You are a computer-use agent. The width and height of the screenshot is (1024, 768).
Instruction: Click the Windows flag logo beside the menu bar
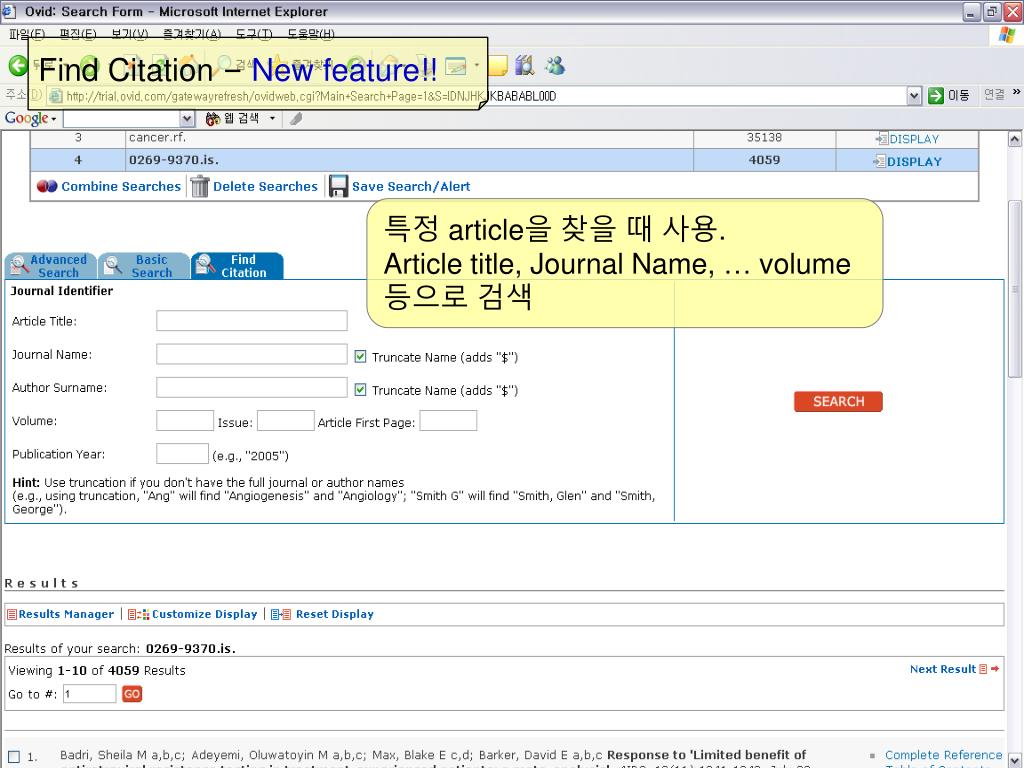[1006, 35]
